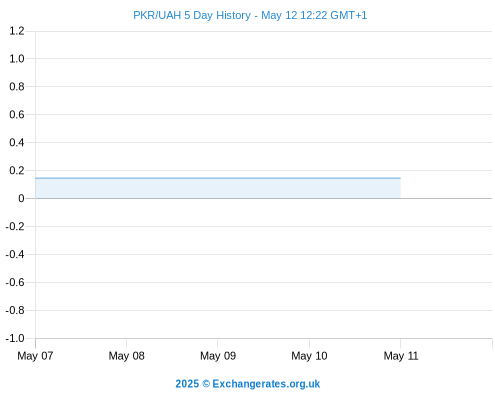495x400 pixels.
Task: Click the -0.4 y-axis label
Action: pos(15,255)
